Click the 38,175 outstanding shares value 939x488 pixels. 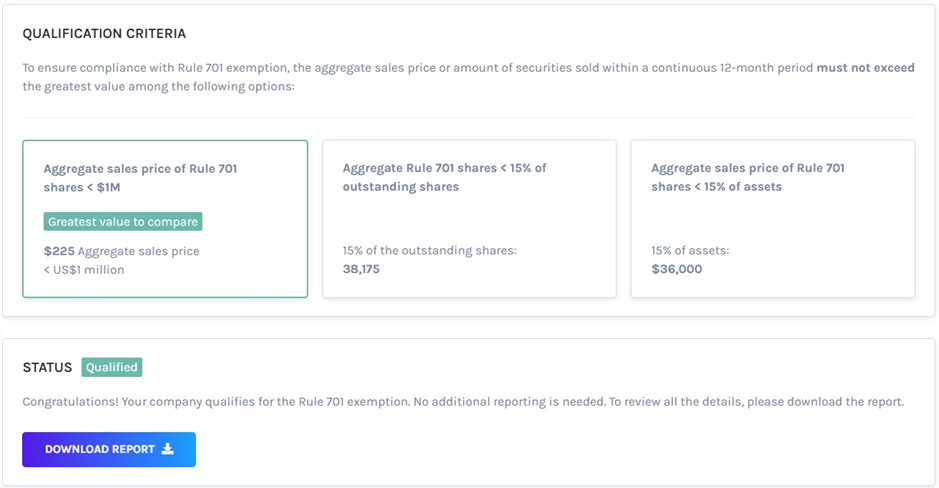[x=361, y=269]
